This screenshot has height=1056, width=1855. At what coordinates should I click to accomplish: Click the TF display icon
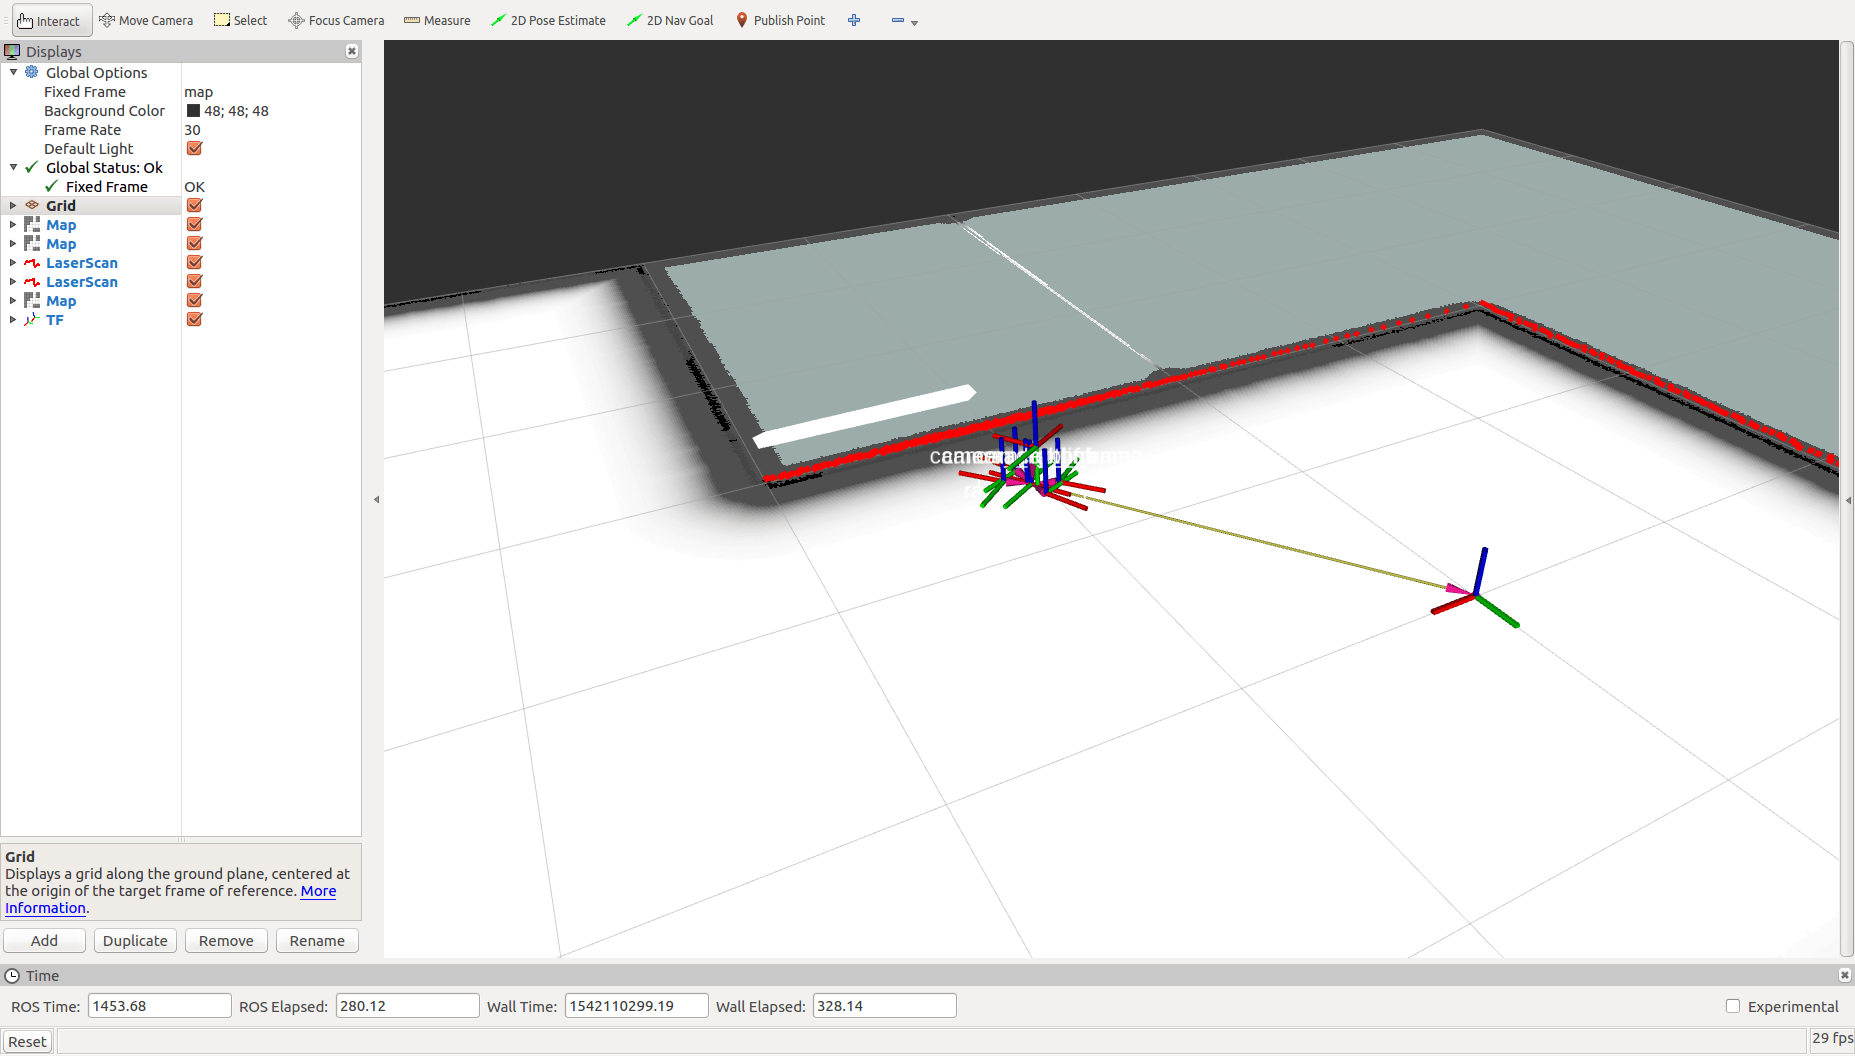(x=32, y=319)
